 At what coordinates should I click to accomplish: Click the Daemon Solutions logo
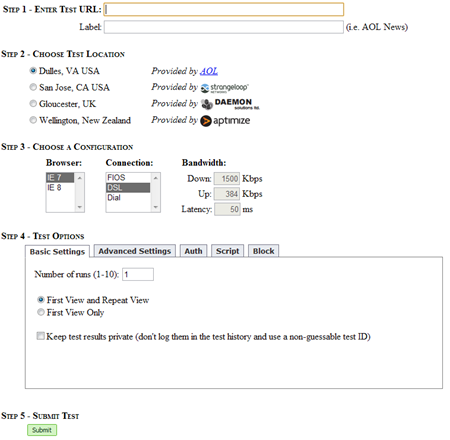(230, 104)
